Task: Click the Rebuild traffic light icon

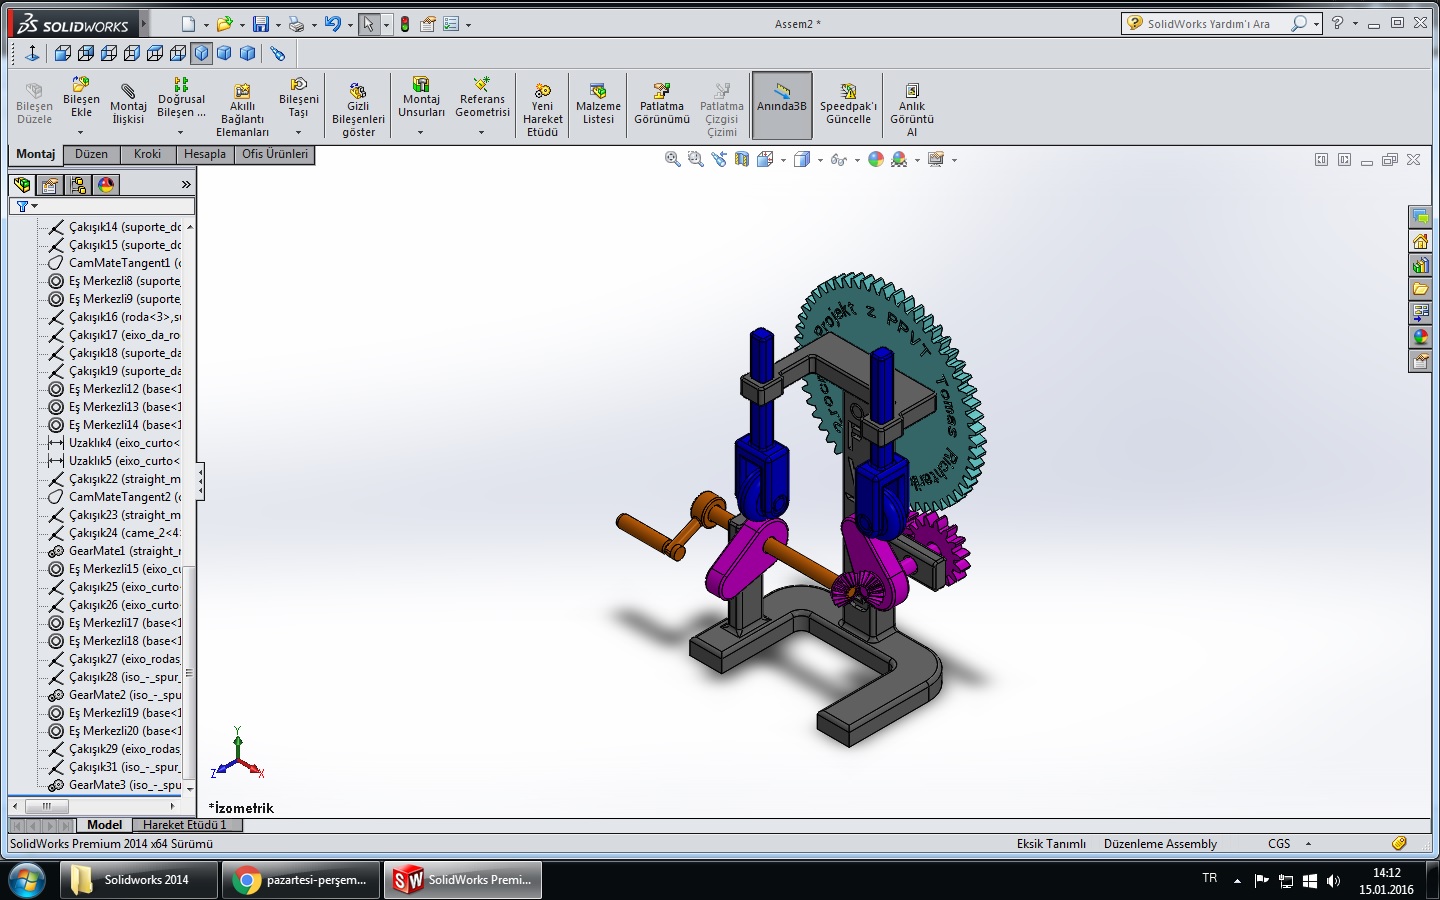Action: (405, 24)
